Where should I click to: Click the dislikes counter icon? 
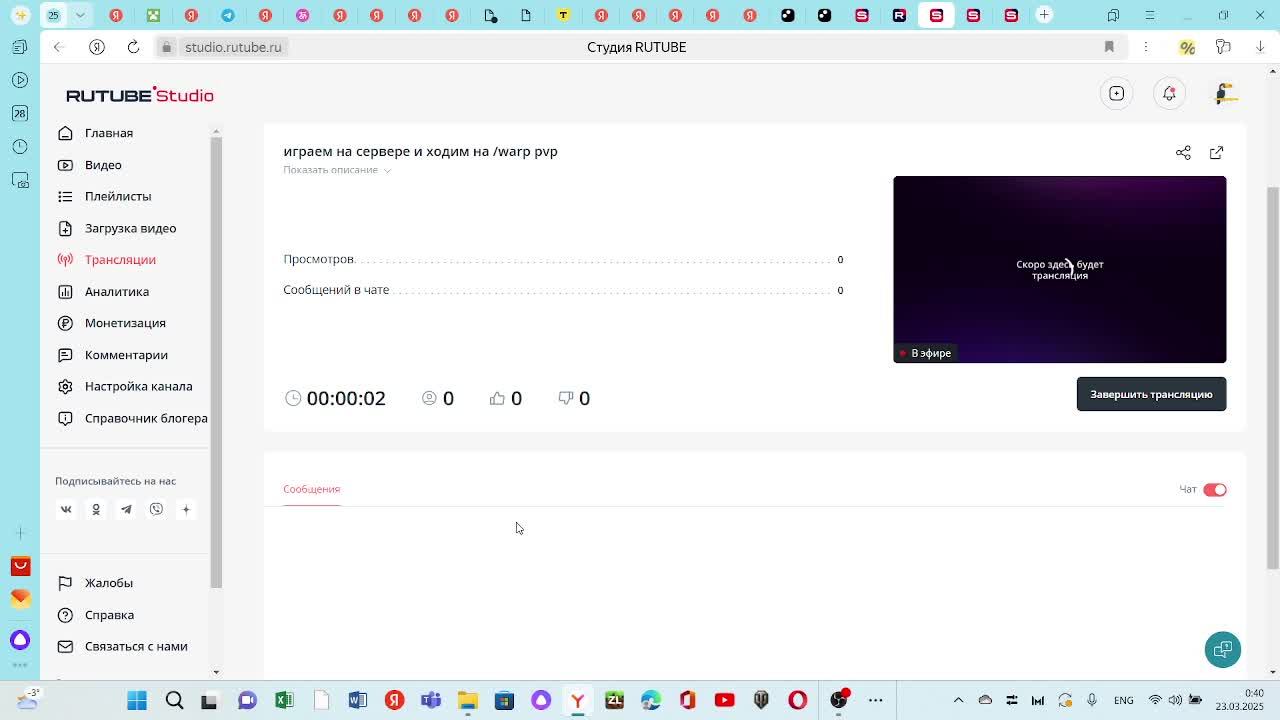[565, 398]
